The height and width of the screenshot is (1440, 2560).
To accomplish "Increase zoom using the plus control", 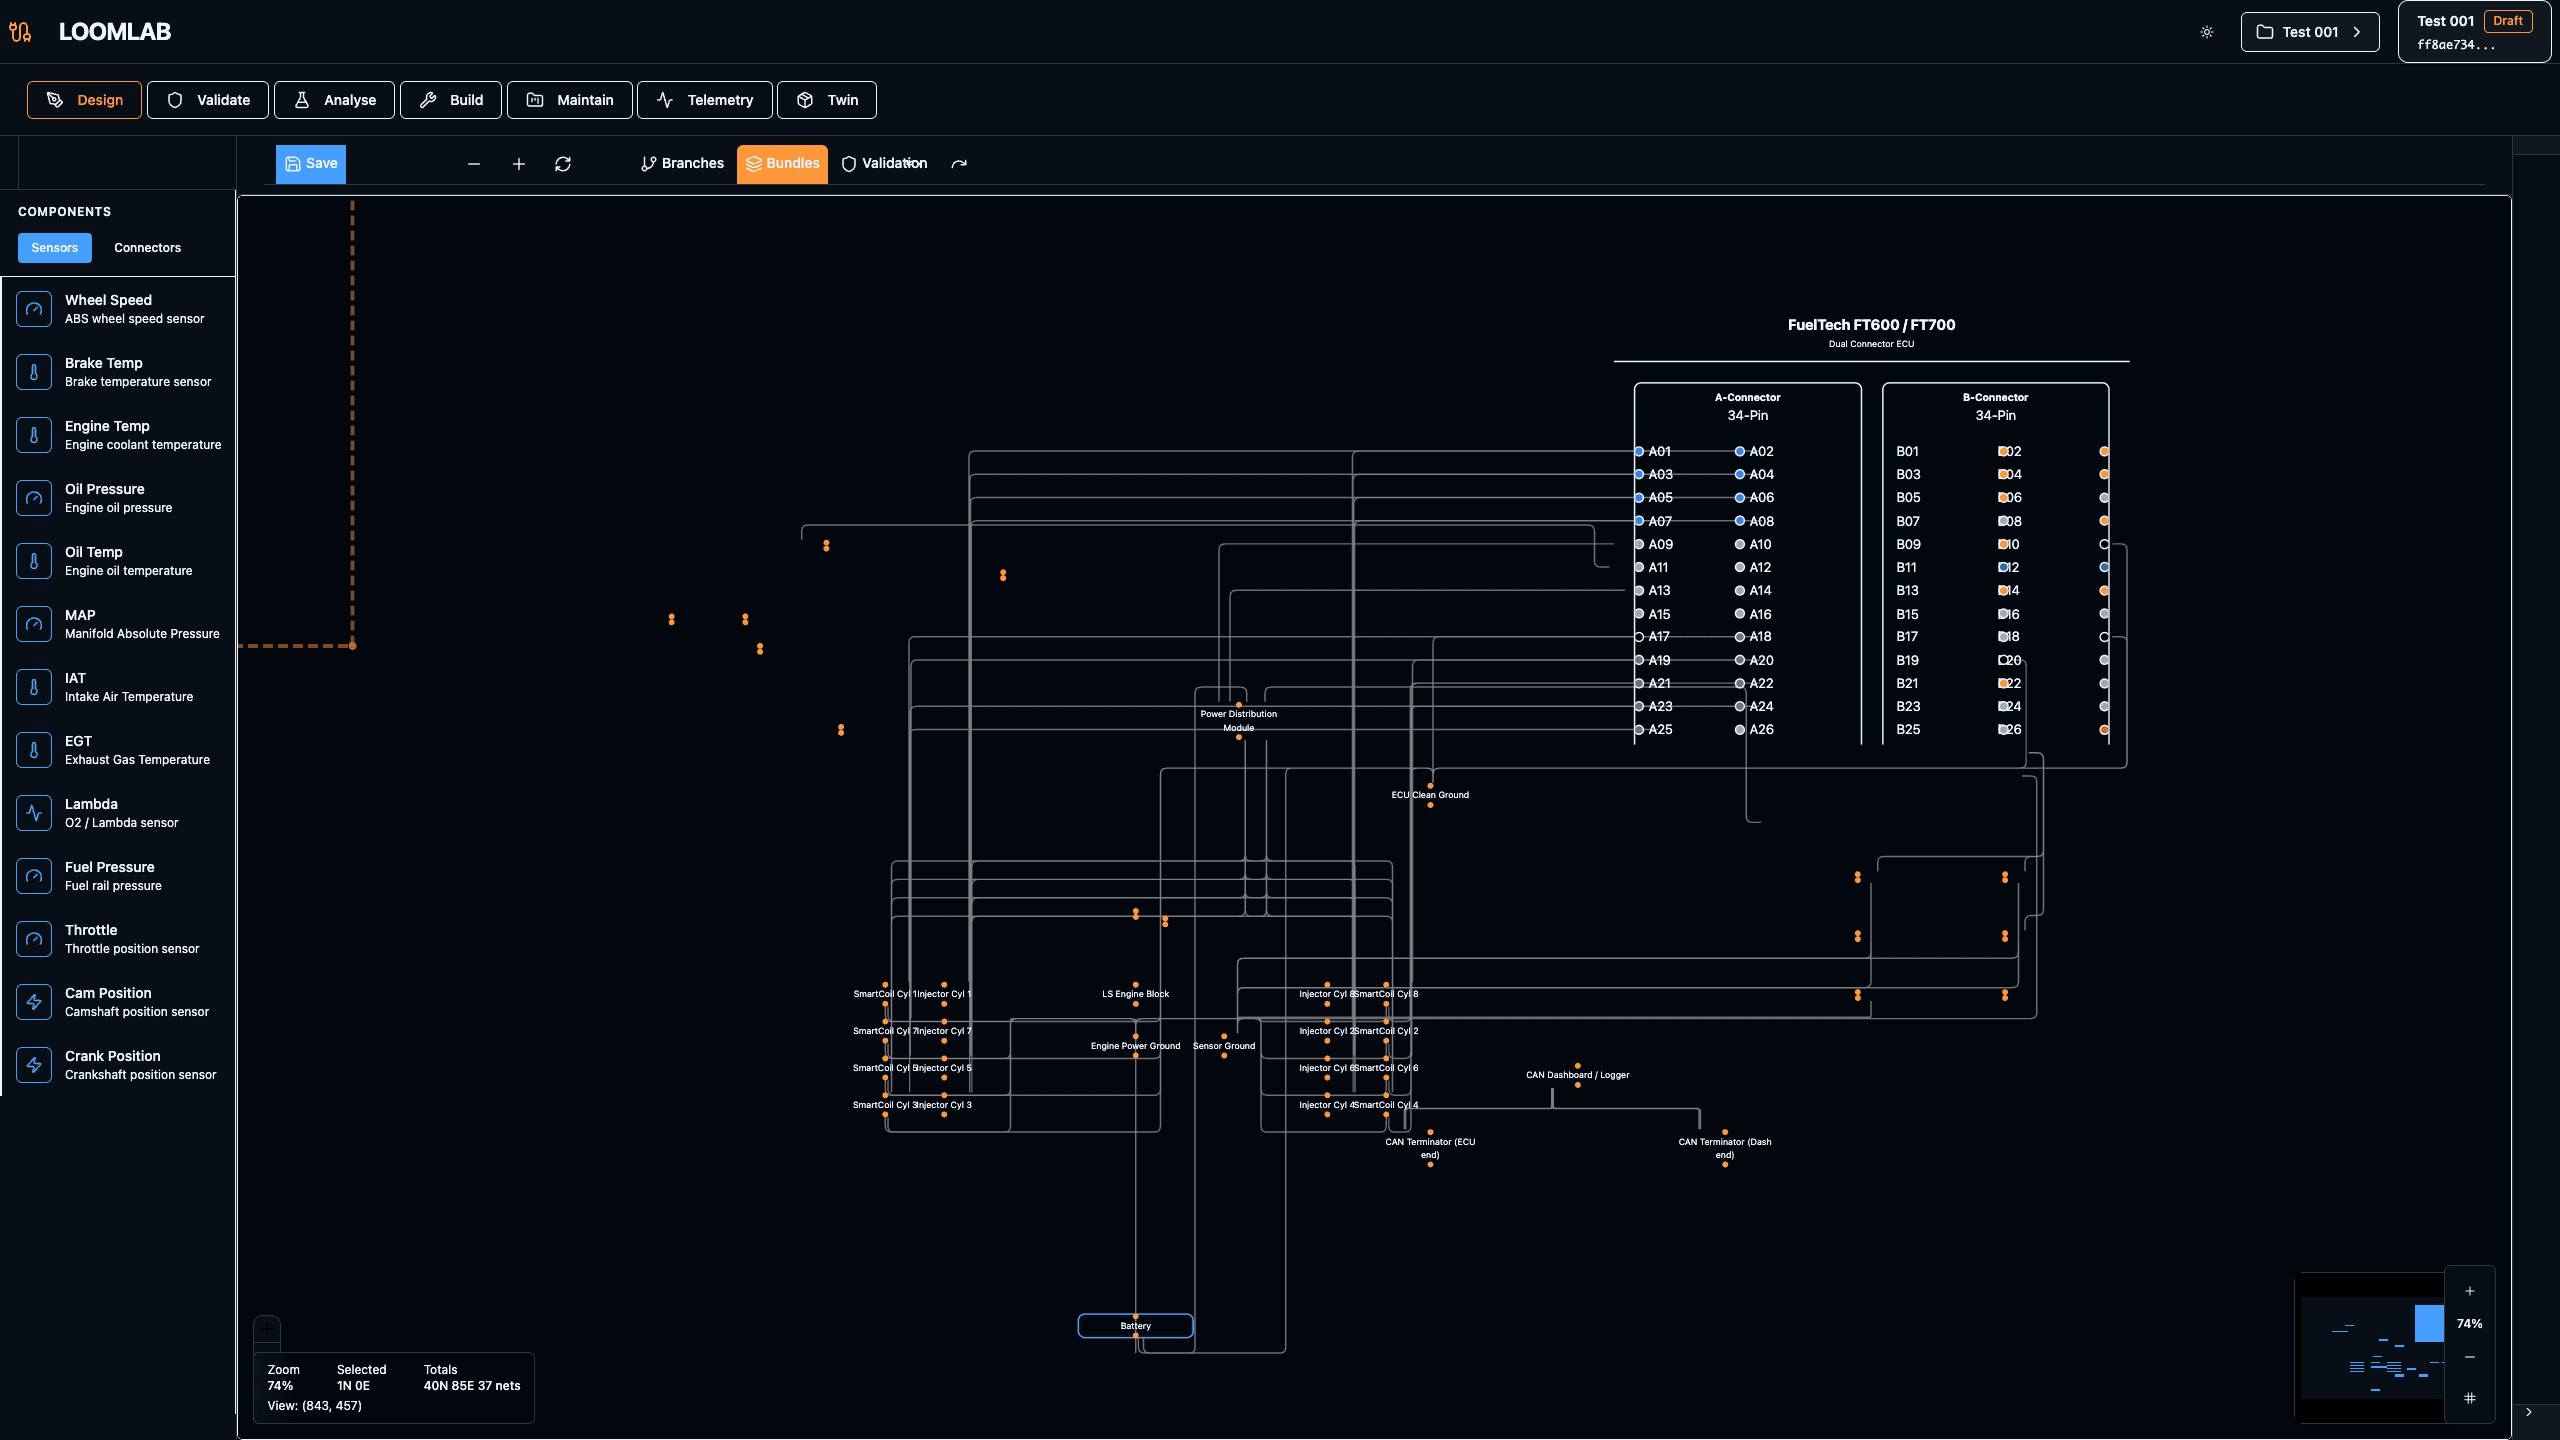I will (x=2468, y=1290).
